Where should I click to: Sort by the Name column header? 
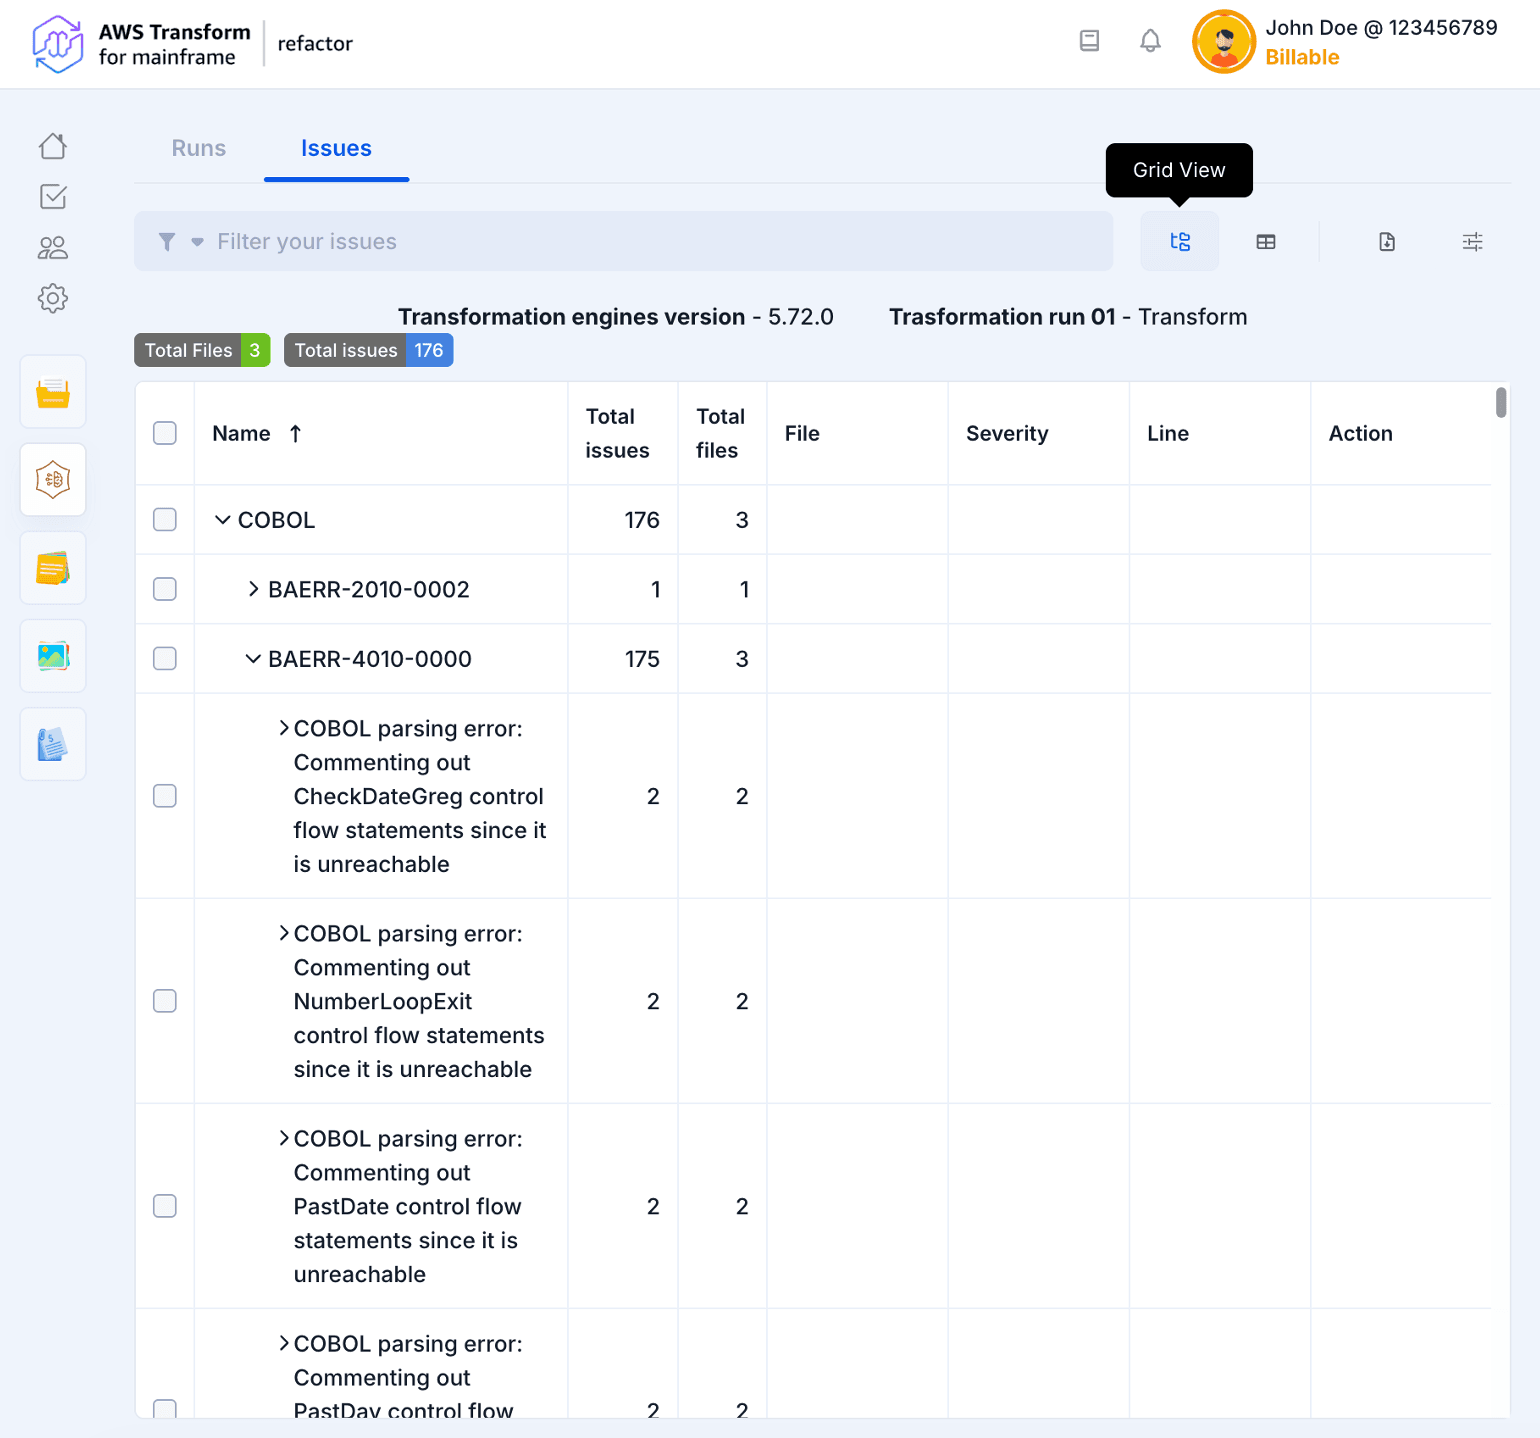[x=242, y=433]
